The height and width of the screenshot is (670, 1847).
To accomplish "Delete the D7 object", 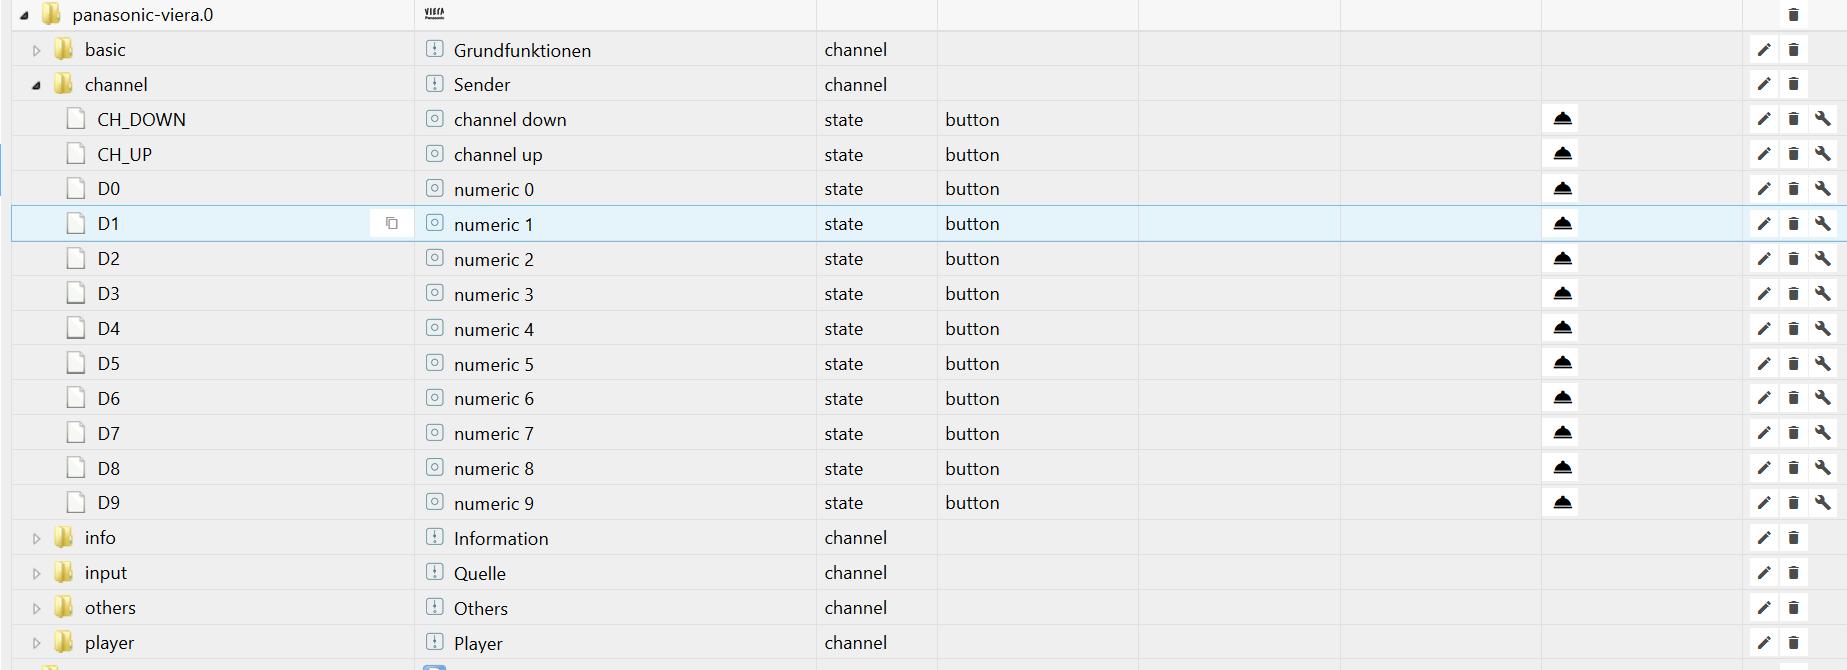I will (x=1793, y=433).
